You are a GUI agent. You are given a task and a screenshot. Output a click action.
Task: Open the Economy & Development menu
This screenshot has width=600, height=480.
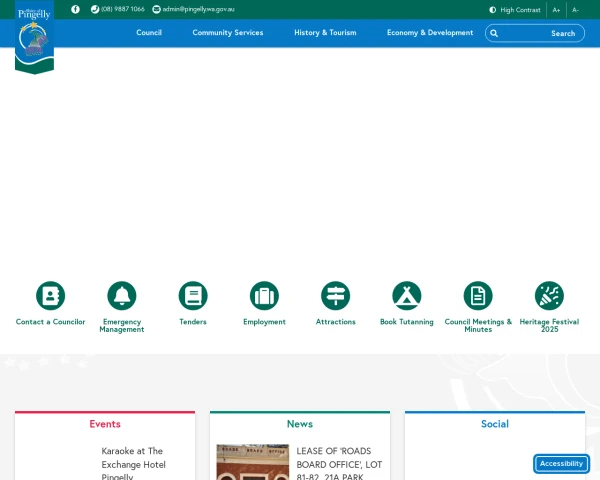pyautogui.click(x=430, y=33)
